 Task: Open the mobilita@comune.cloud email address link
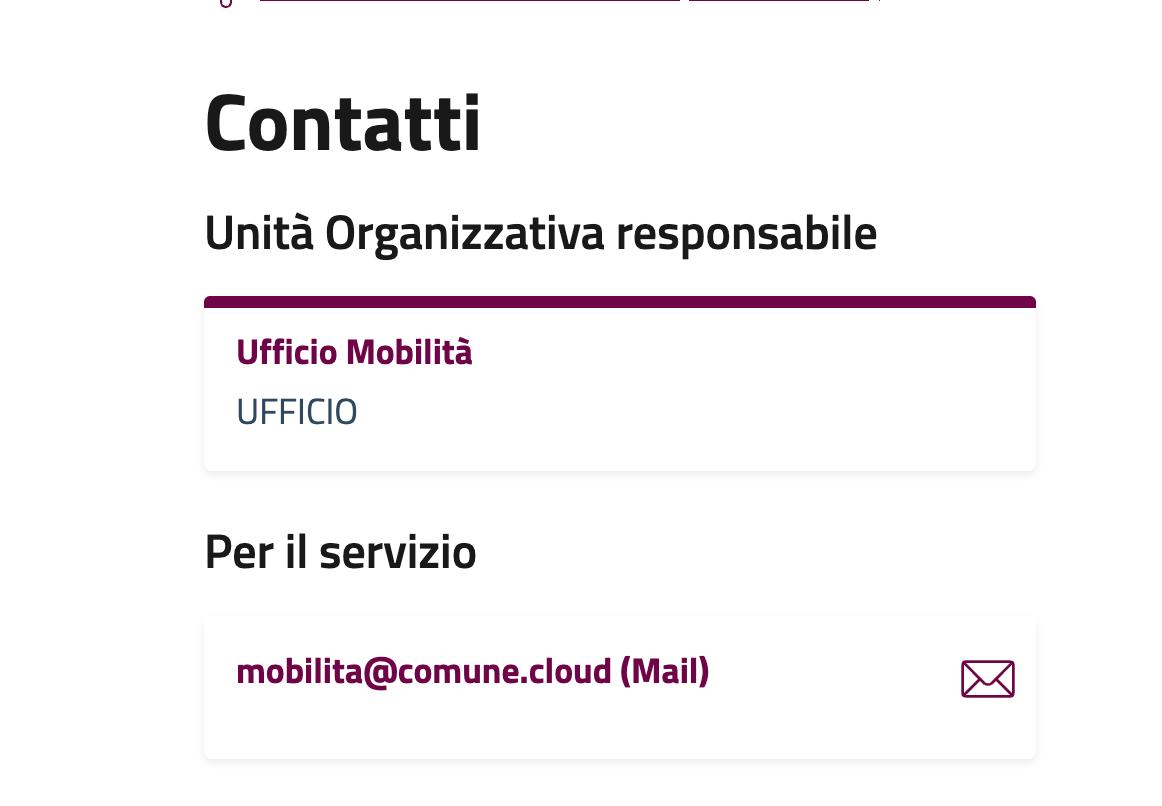coord(472,671)
